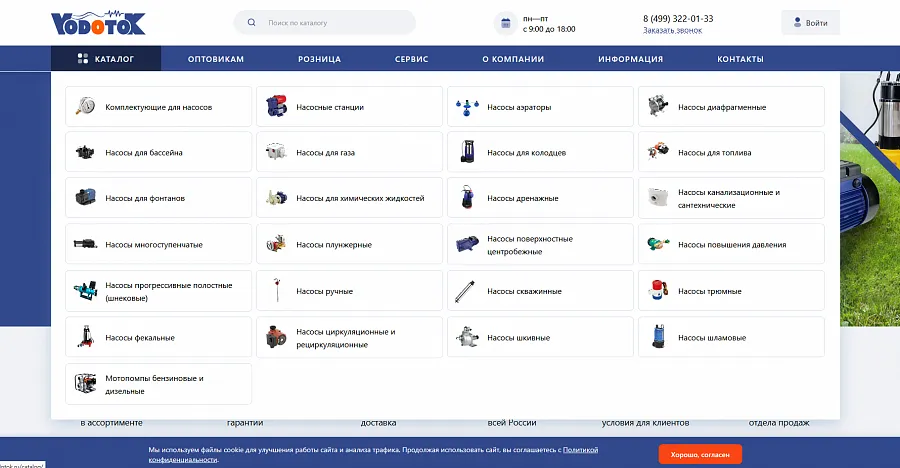The width and height of the screenshot is (900, 468).
Task: Click the Мотопомпы engine pump icon
Action: coord(86,384)
